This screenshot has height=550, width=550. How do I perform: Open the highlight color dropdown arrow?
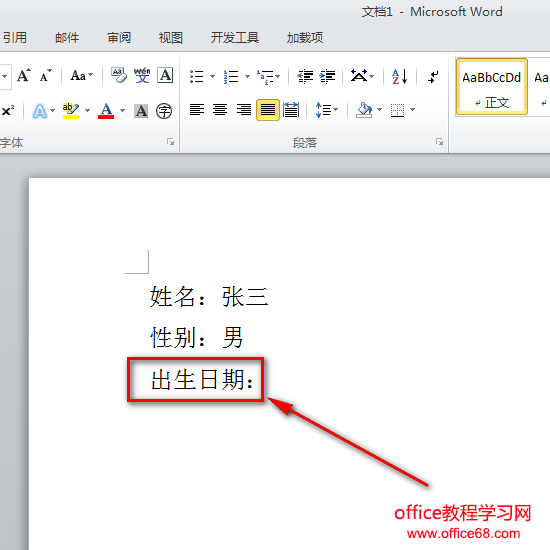click(x=88, y=110)
